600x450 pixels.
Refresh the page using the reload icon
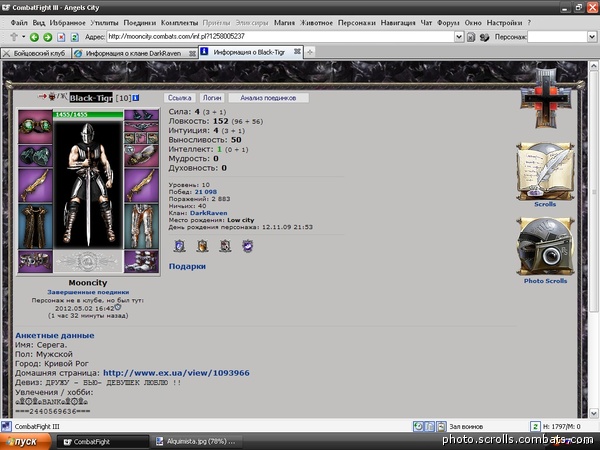click(75, 37)
